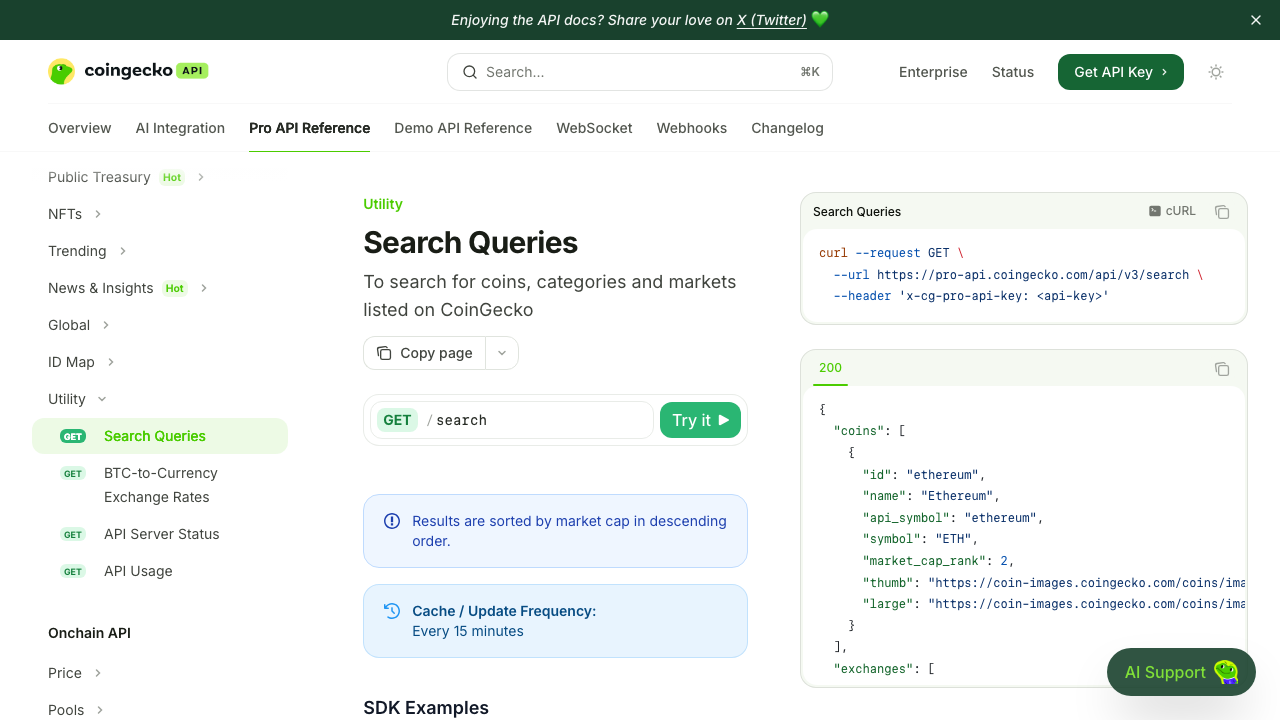Viewport: 1280px width, 720px height.
Task: Select the 200 response tab
Action: click(830, 368)
